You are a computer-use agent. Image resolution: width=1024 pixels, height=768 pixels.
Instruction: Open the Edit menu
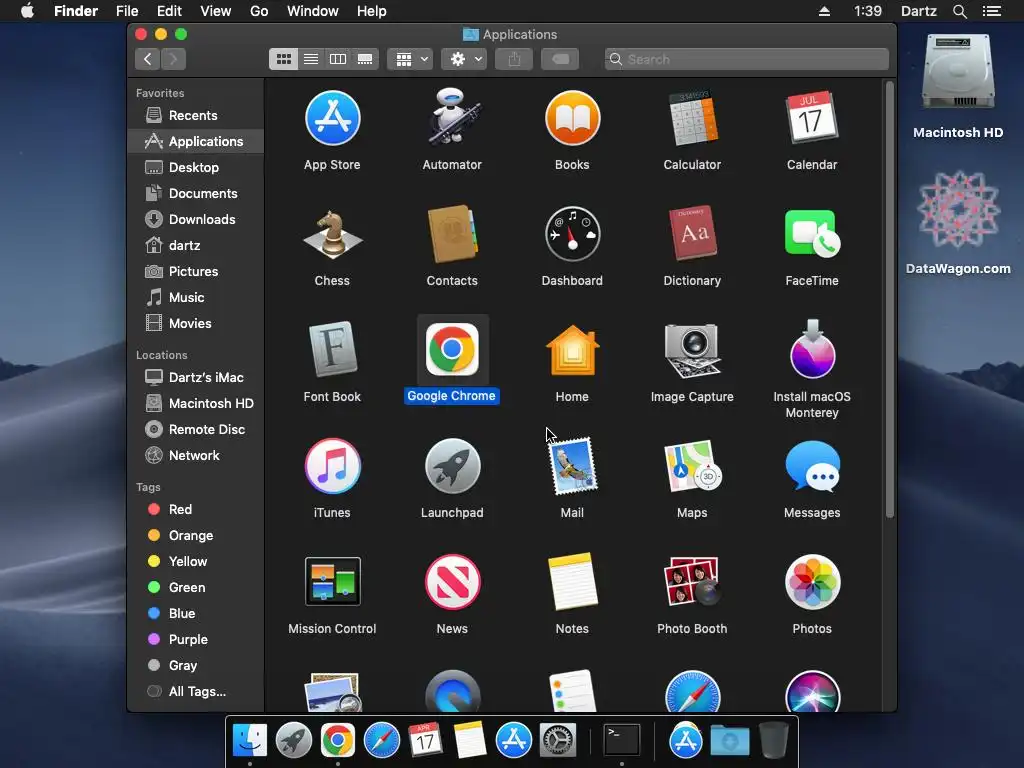(x=169, y=11)
